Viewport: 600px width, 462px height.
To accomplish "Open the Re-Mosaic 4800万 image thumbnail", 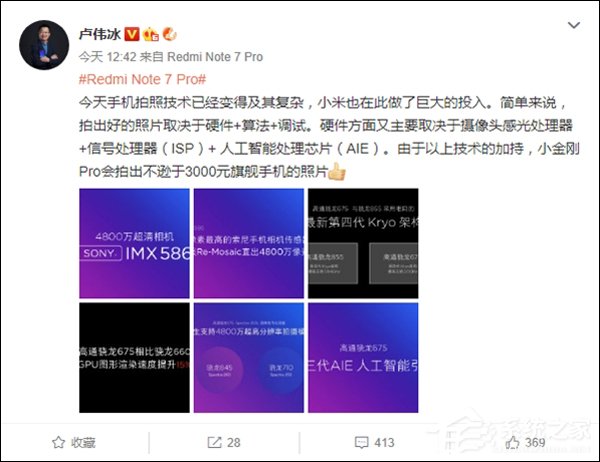I will pos(249,243).
